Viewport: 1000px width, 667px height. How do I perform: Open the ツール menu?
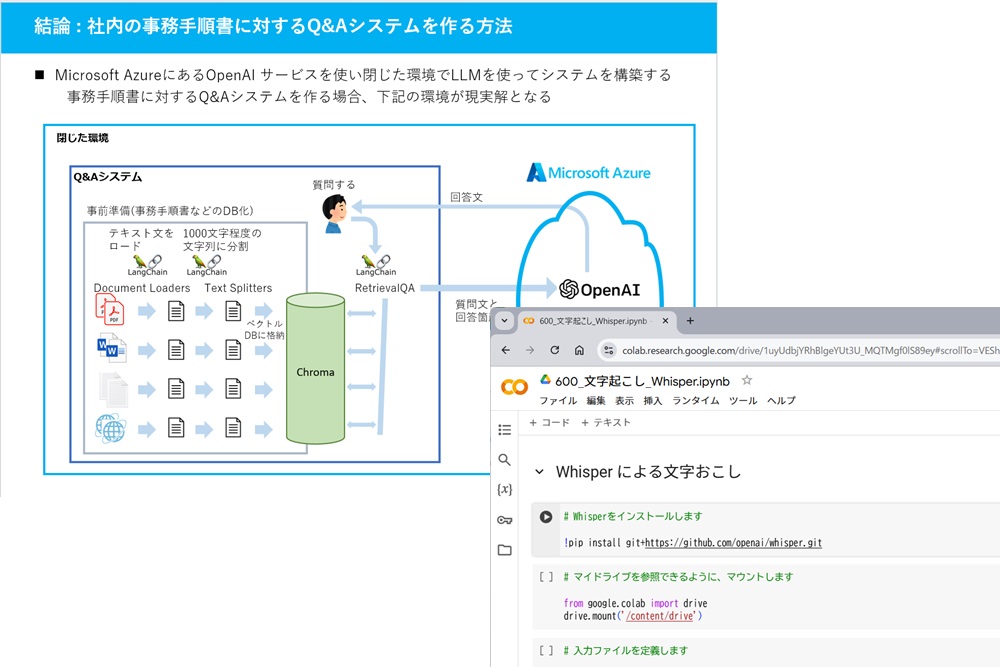coord(743,400)
